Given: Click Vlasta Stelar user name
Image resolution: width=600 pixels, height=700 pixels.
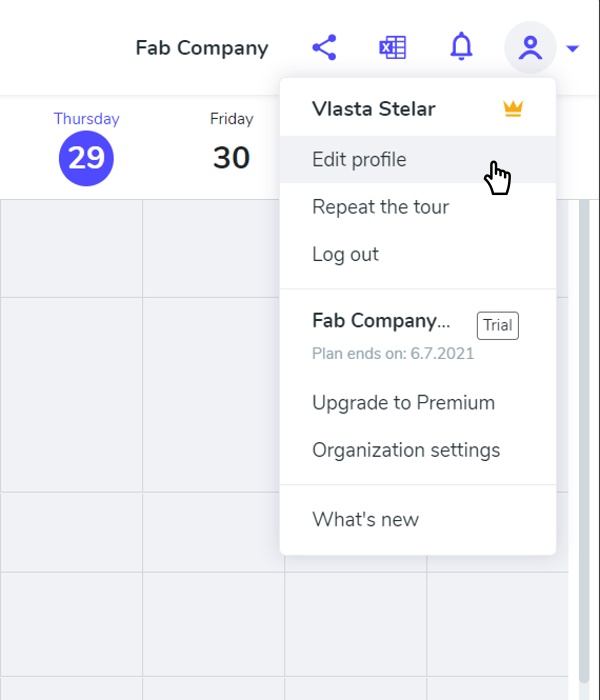Looking at the screenshot, I should 373,108.
